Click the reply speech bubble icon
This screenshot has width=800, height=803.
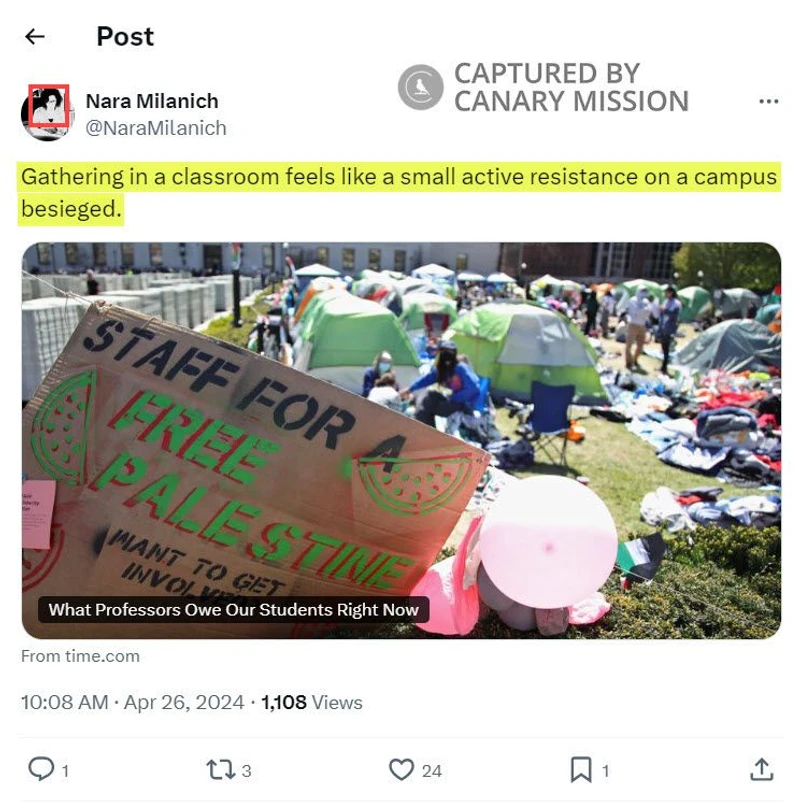[41, 769]
